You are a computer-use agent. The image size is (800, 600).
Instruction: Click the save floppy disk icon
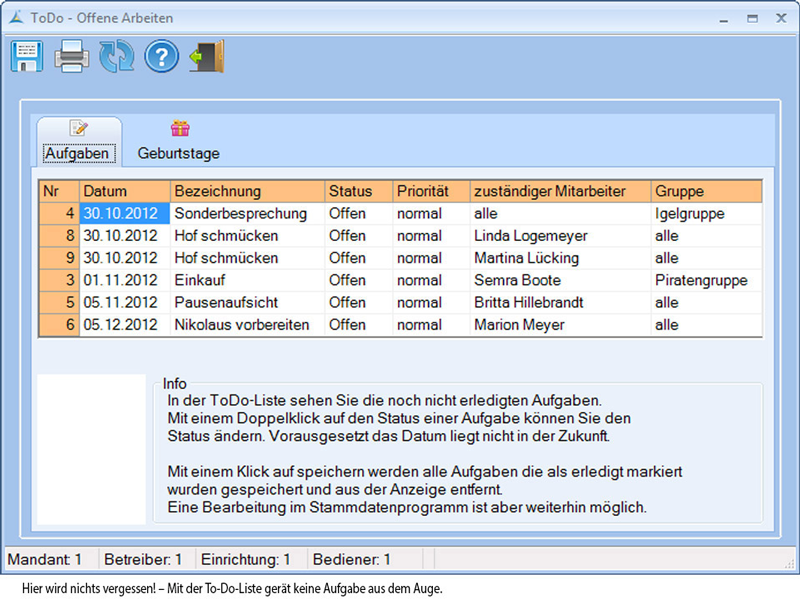(26, 56)
